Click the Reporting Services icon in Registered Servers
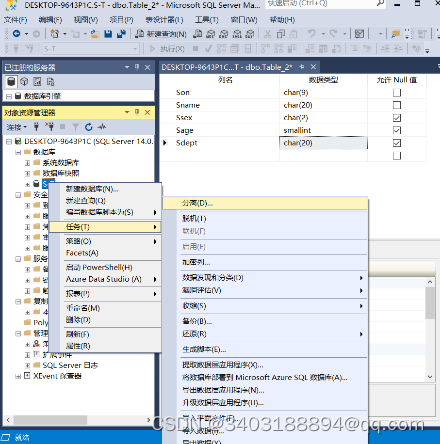The height and width of the screenshot is (444, 440). click(37, 82)
